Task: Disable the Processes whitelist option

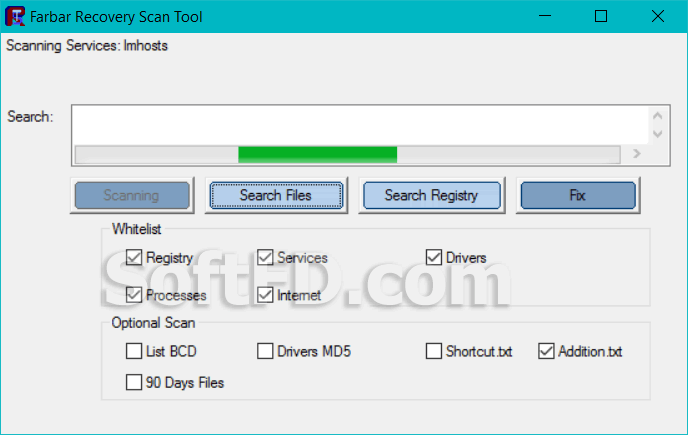Action: (x=134, y=295)
